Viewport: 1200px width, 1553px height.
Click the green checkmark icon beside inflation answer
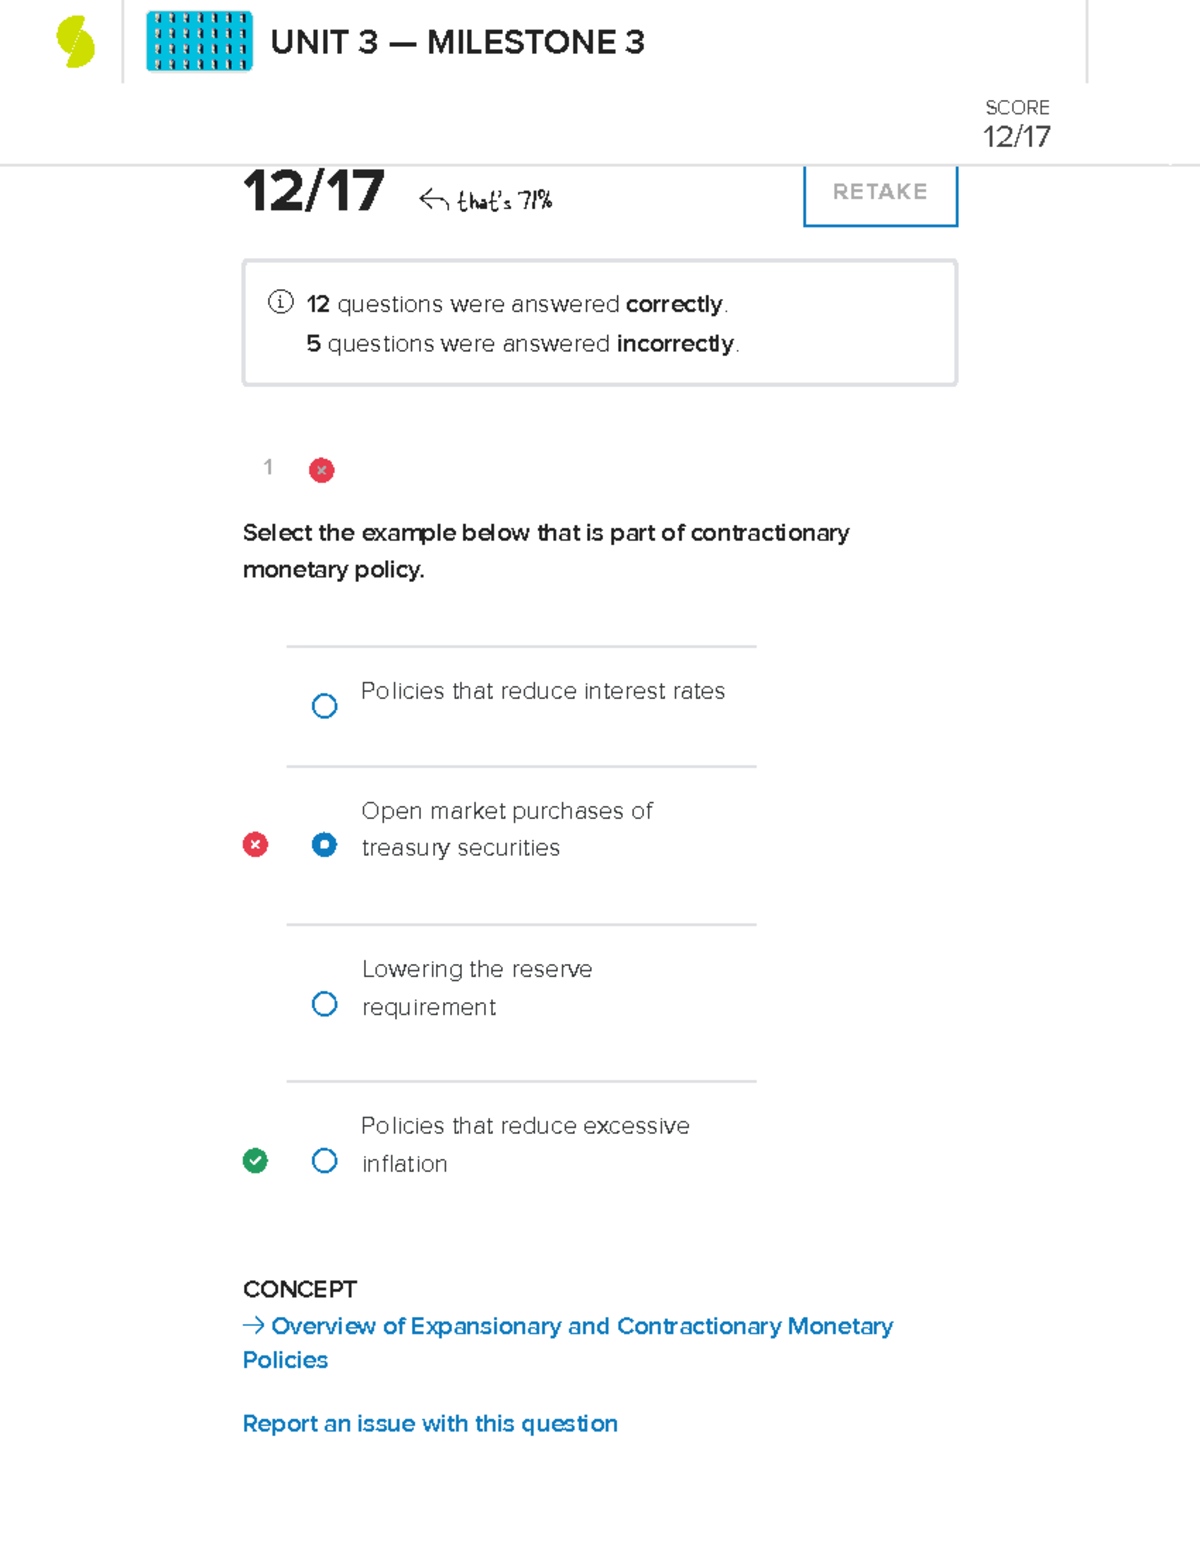(257, 1160)
